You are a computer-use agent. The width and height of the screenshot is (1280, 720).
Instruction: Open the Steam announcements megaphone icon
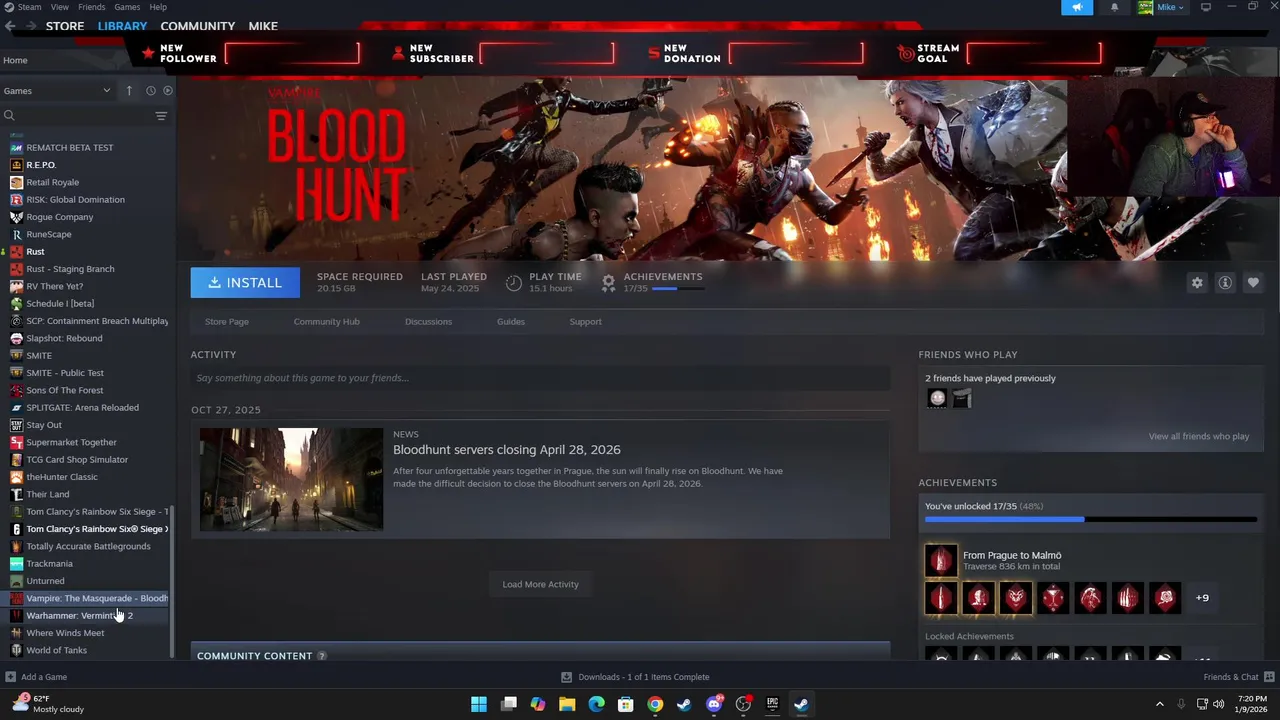(1077, 7)
